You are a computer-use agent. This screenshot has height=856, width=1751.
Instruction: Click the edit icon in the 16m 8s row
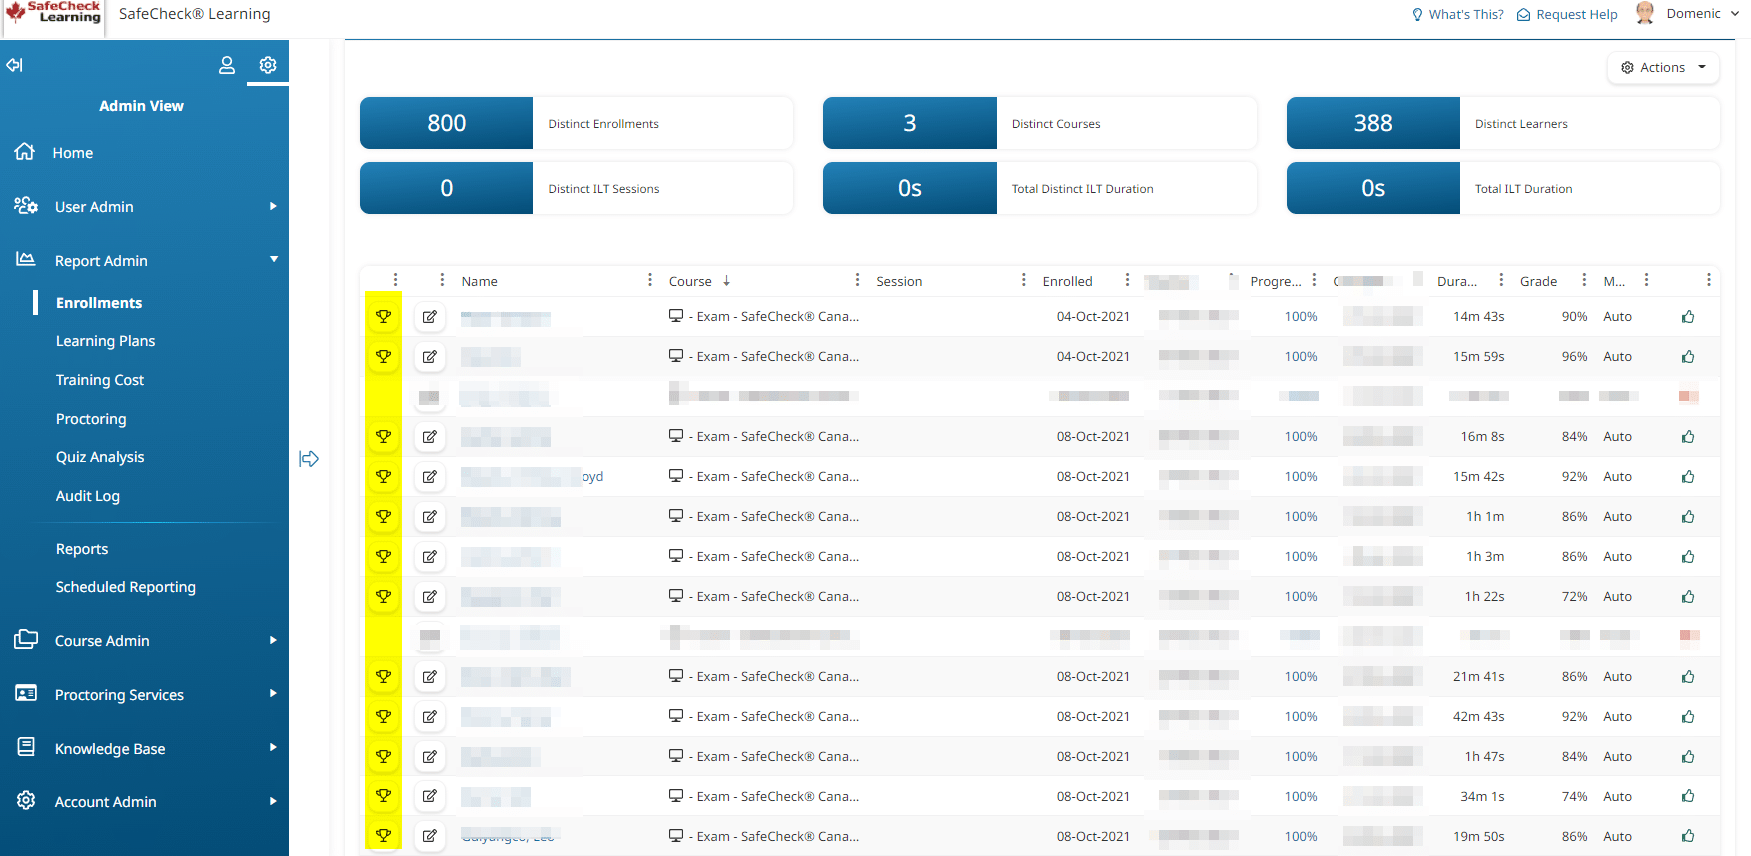point(430,437)
